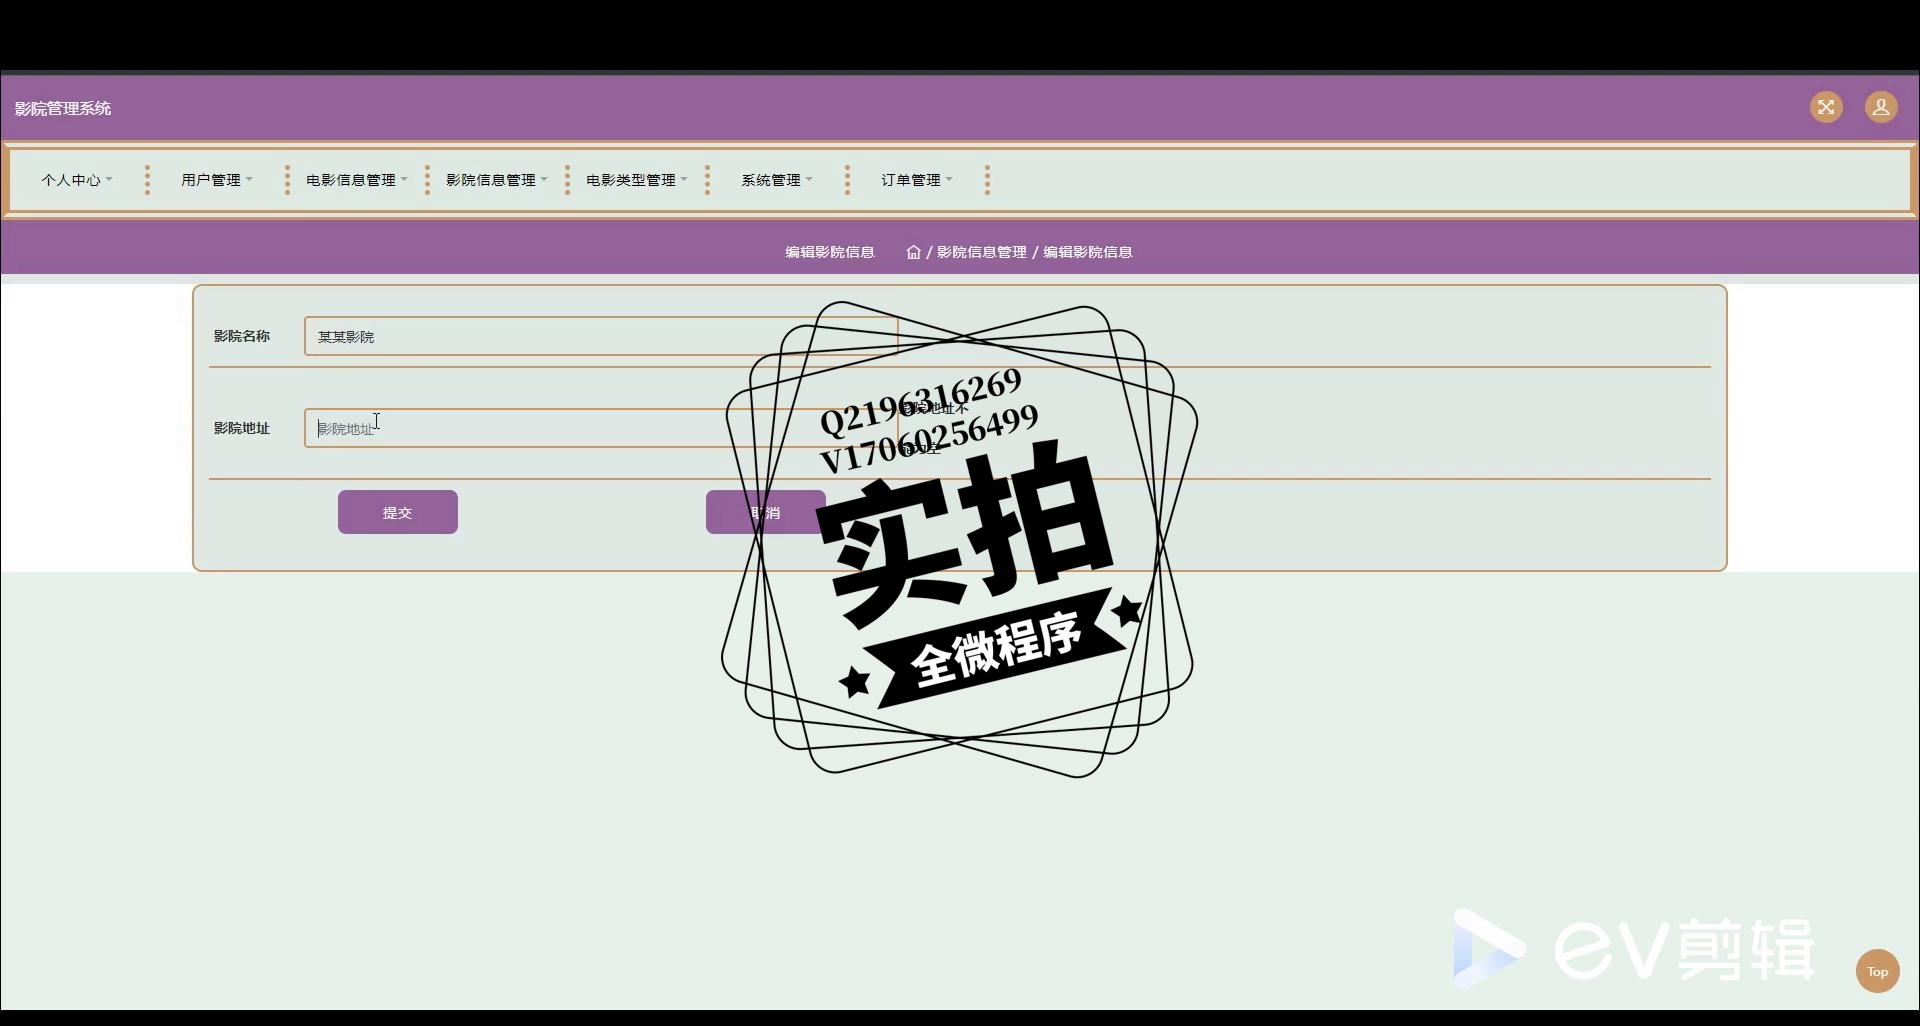
Task: Open the user profile icon
Action: 1881,107
